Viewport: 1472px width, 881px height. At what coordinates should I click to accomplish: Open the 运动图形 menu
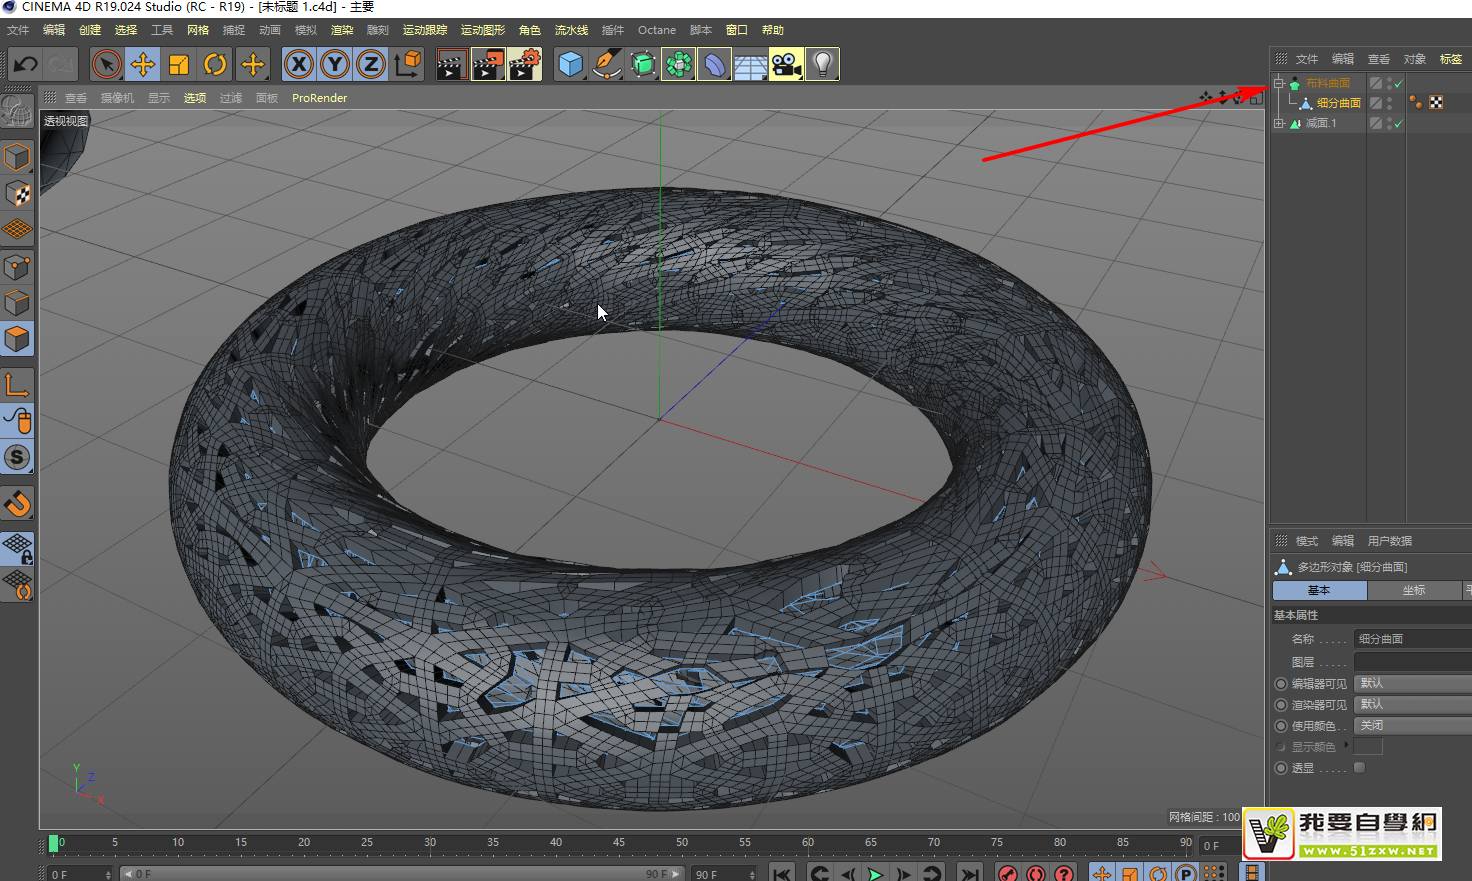point(482,30)
